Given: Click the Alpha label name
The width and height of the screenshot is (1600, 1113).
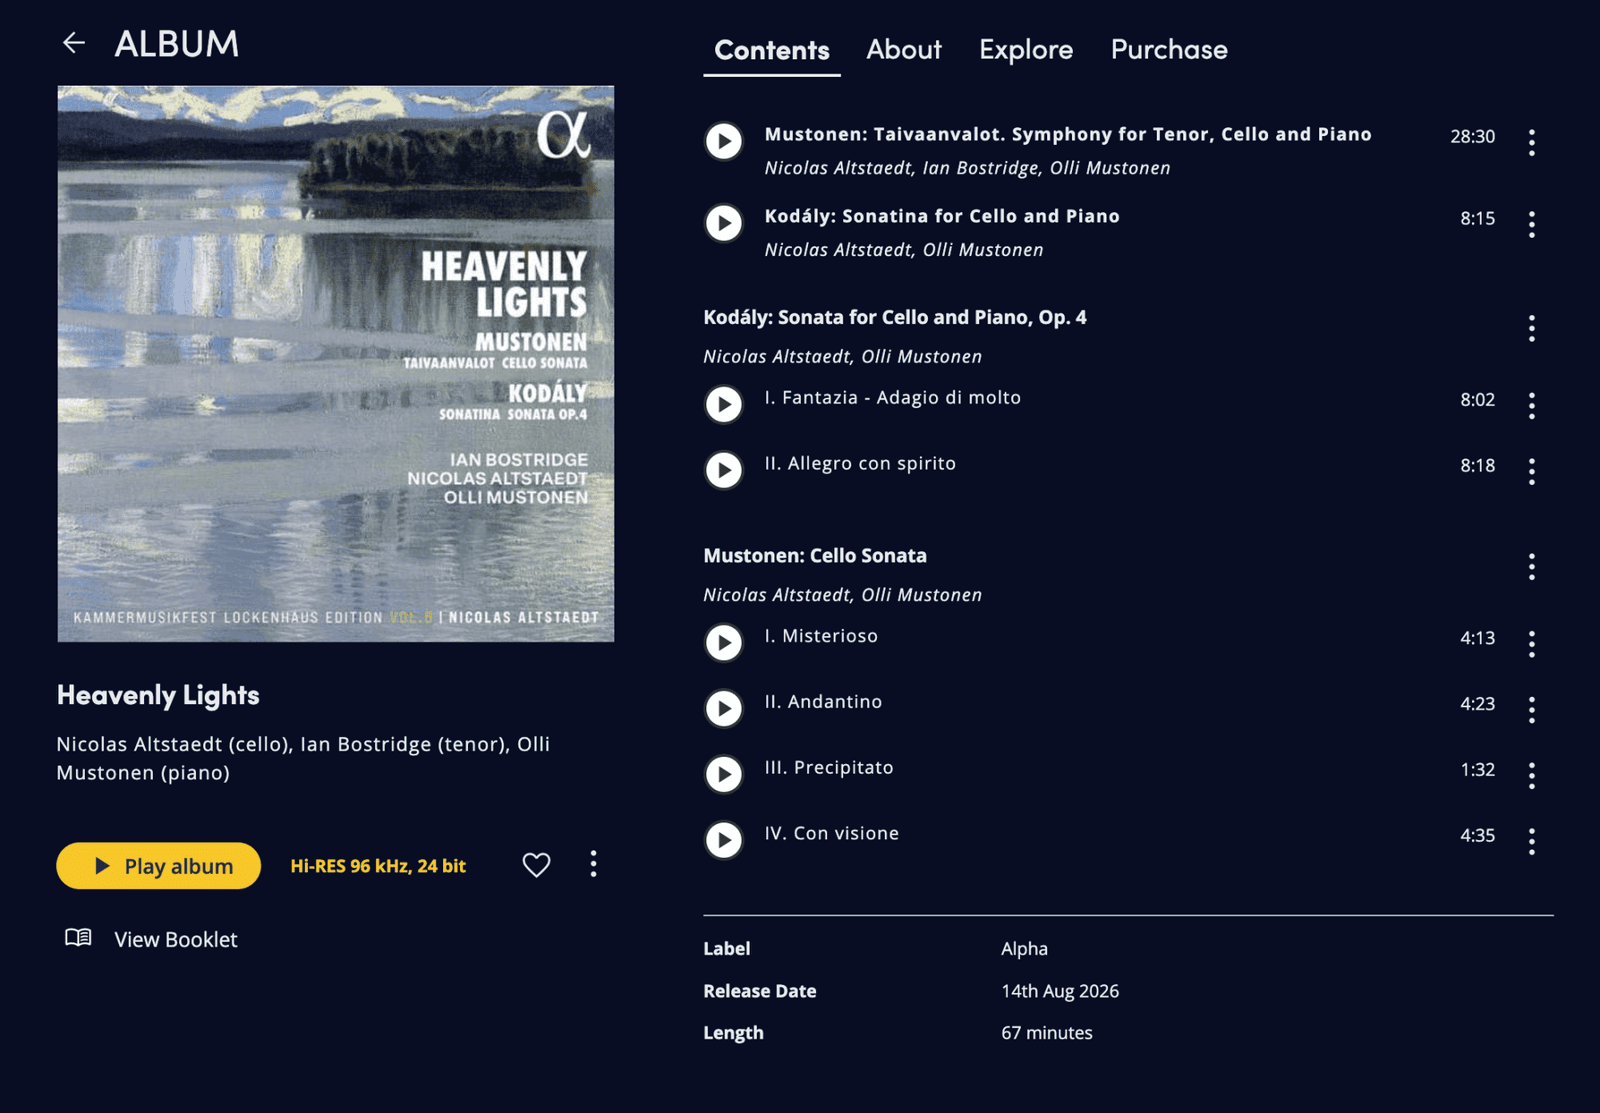Looking at the screenshot, I should coord(1024,948).
